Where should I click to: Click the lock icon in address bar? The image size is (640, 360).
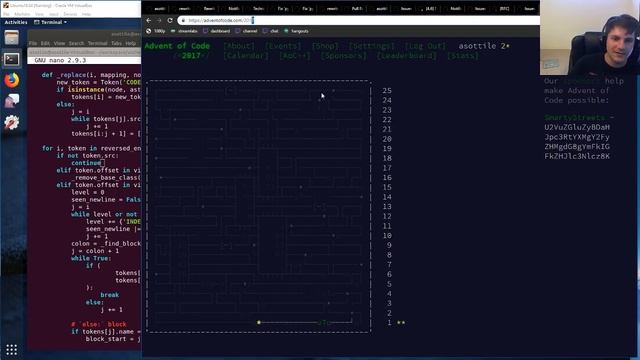click(x=183, y=20)
